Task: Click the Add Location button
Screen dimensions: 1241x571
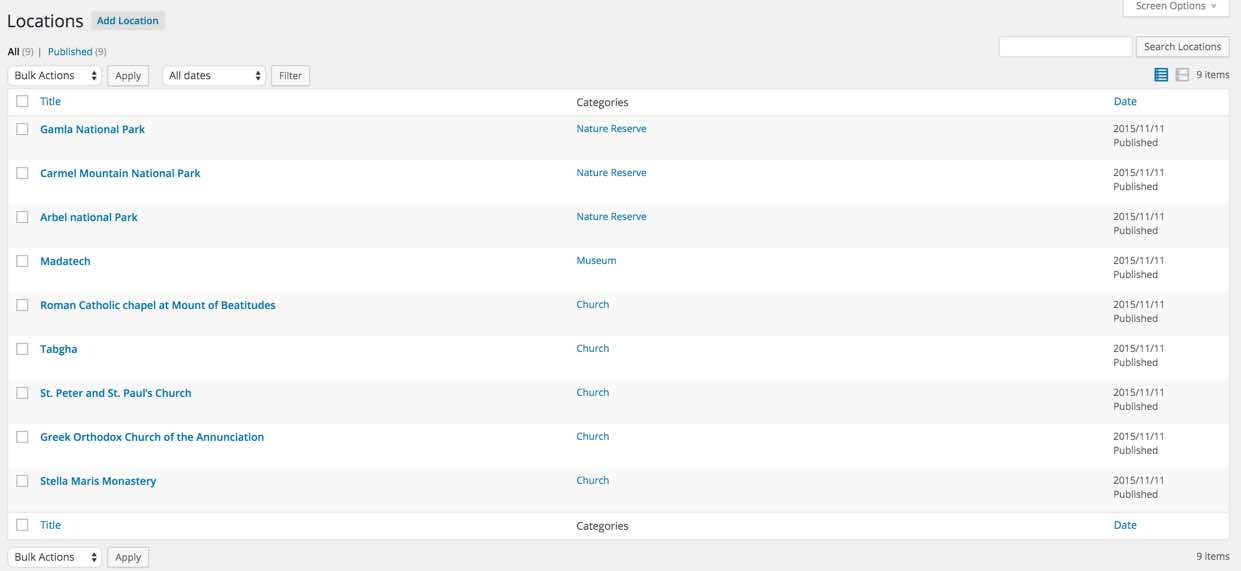Action: [128, 21]
